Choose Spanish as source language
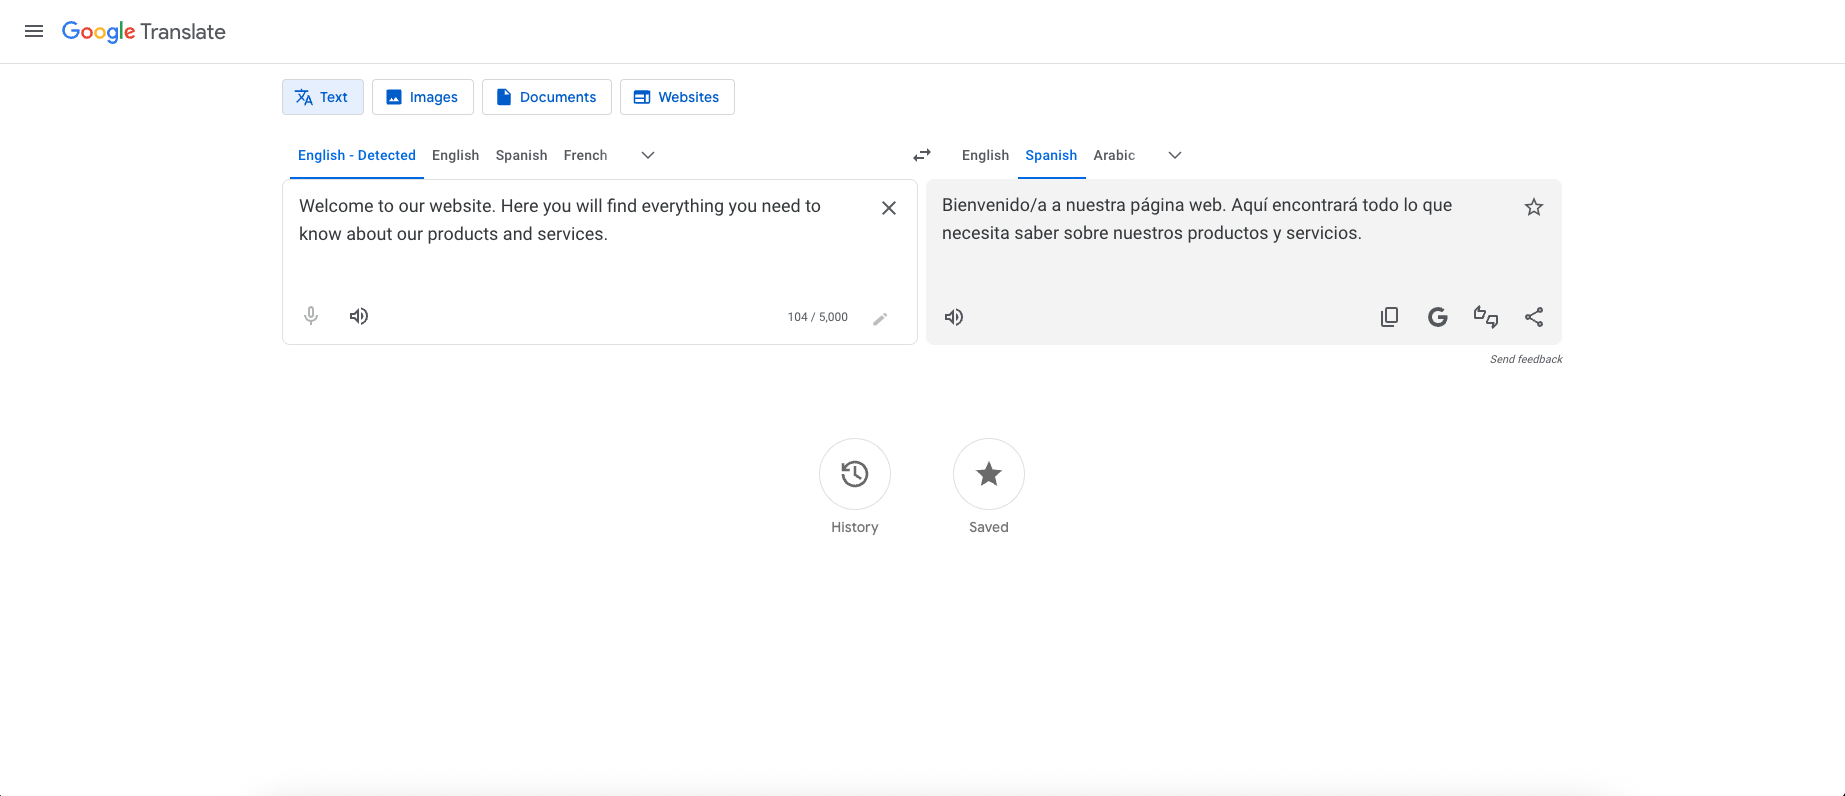Screen dimensions: 1845x796 [x=522, y=155]
